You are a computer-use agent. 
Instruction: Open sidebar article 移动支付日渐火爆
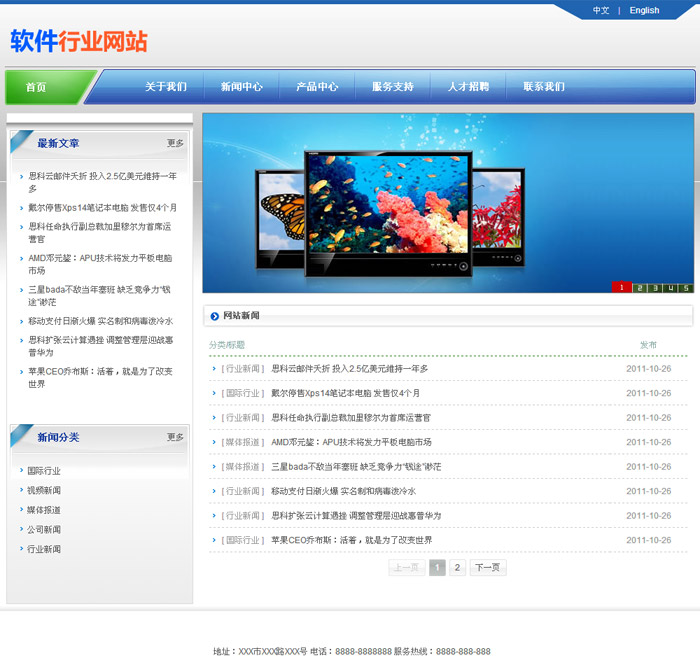point(100,321)
